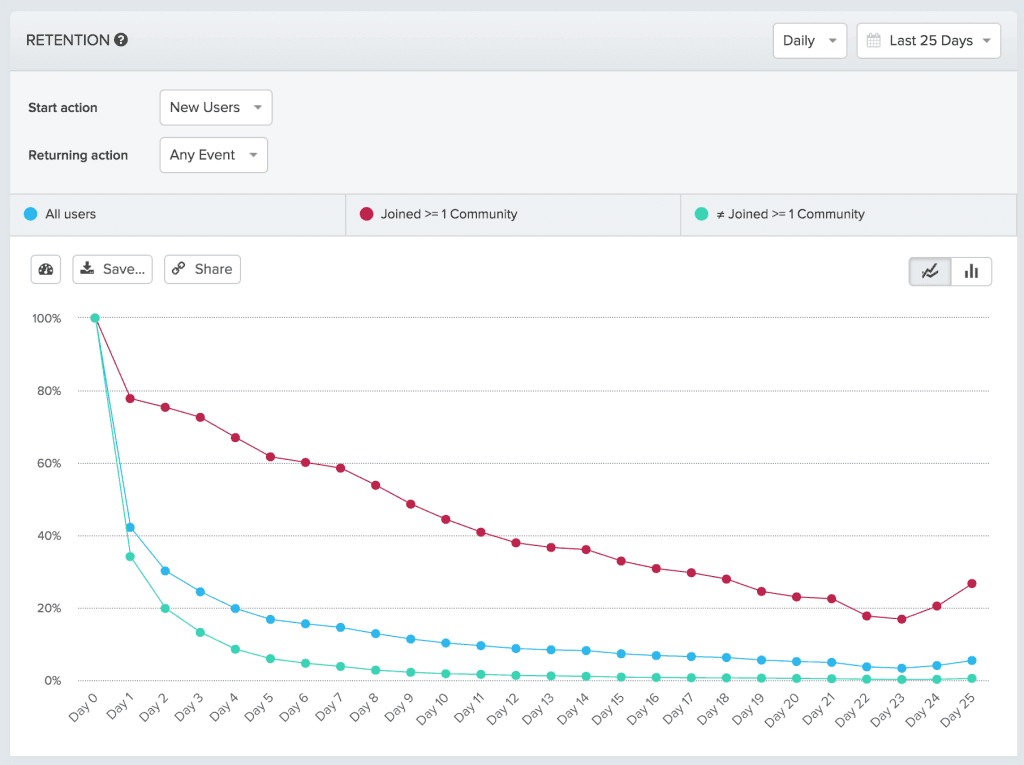This screenshot has height=765, width=1024.
Task: Switch to bar chart view
Action: pyautogui.click(x=971, y=271)
